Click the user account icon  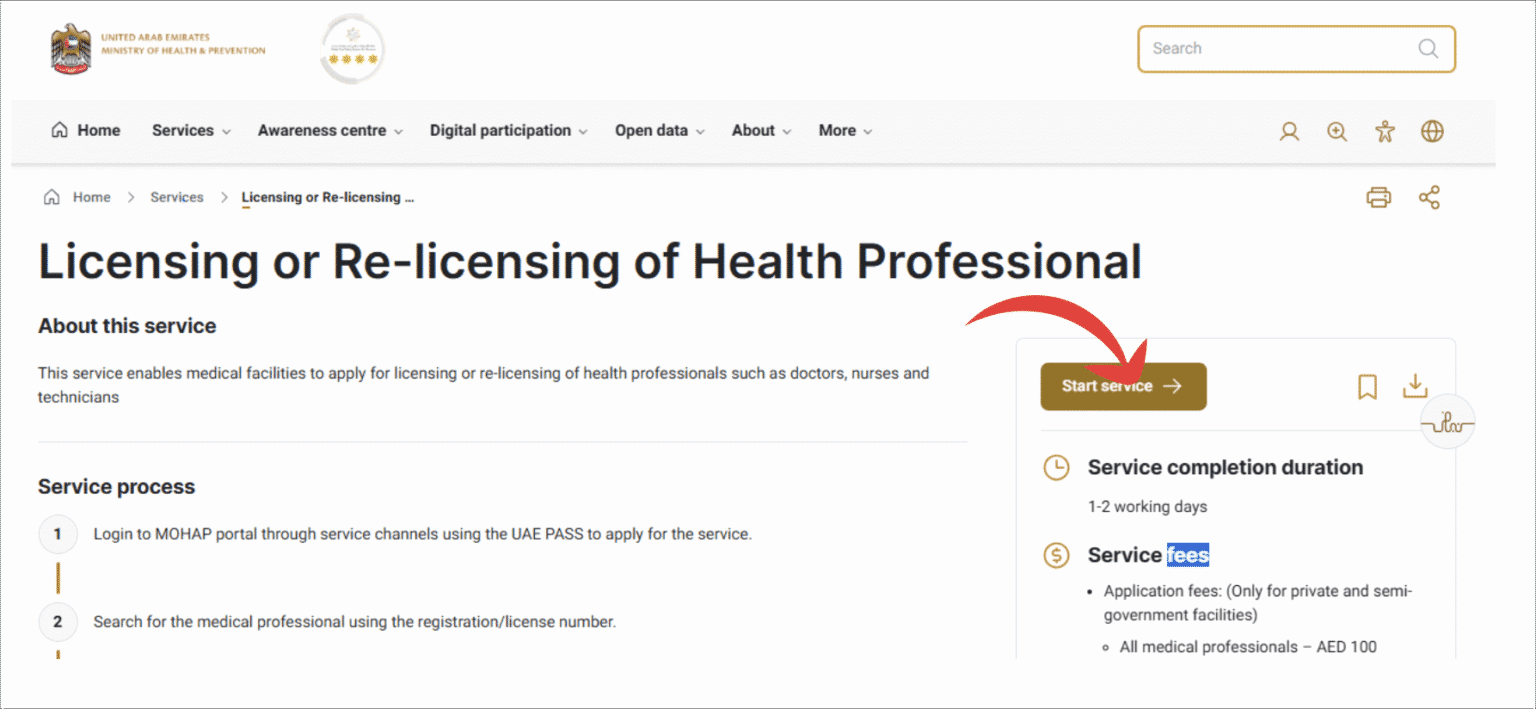(1289, 130)
